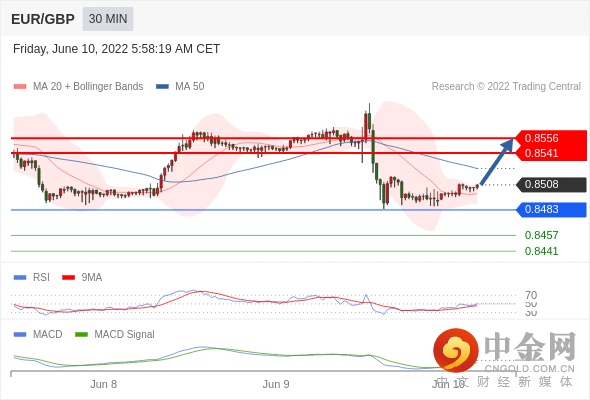Toggle the MACD blue legend marker
Screen dimensions: 590x400
pos(20,334)
